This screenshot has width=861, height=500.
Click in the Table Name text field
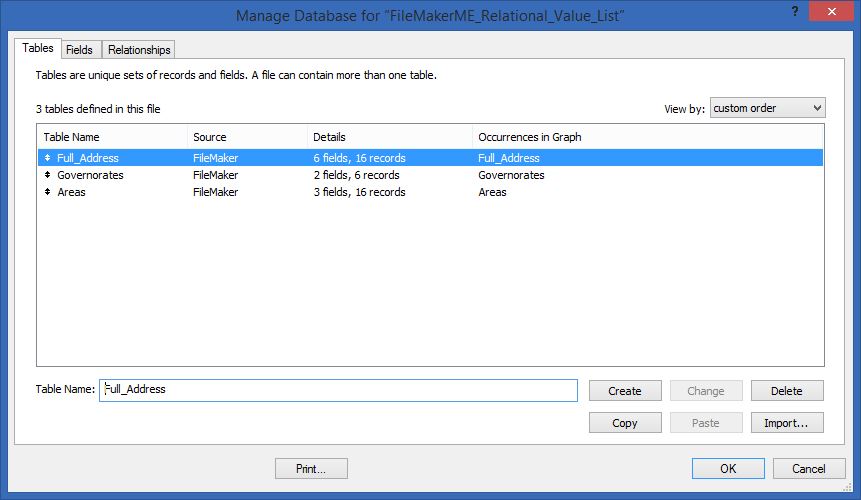click(338, 390)
